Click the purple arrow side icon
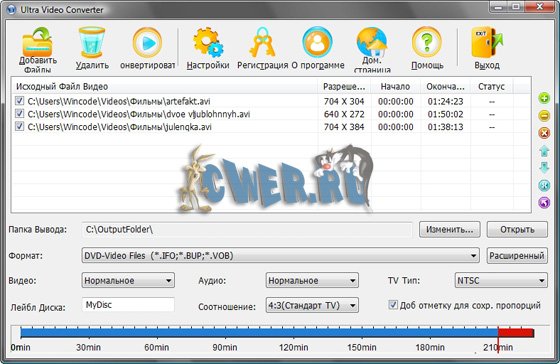 544,203
